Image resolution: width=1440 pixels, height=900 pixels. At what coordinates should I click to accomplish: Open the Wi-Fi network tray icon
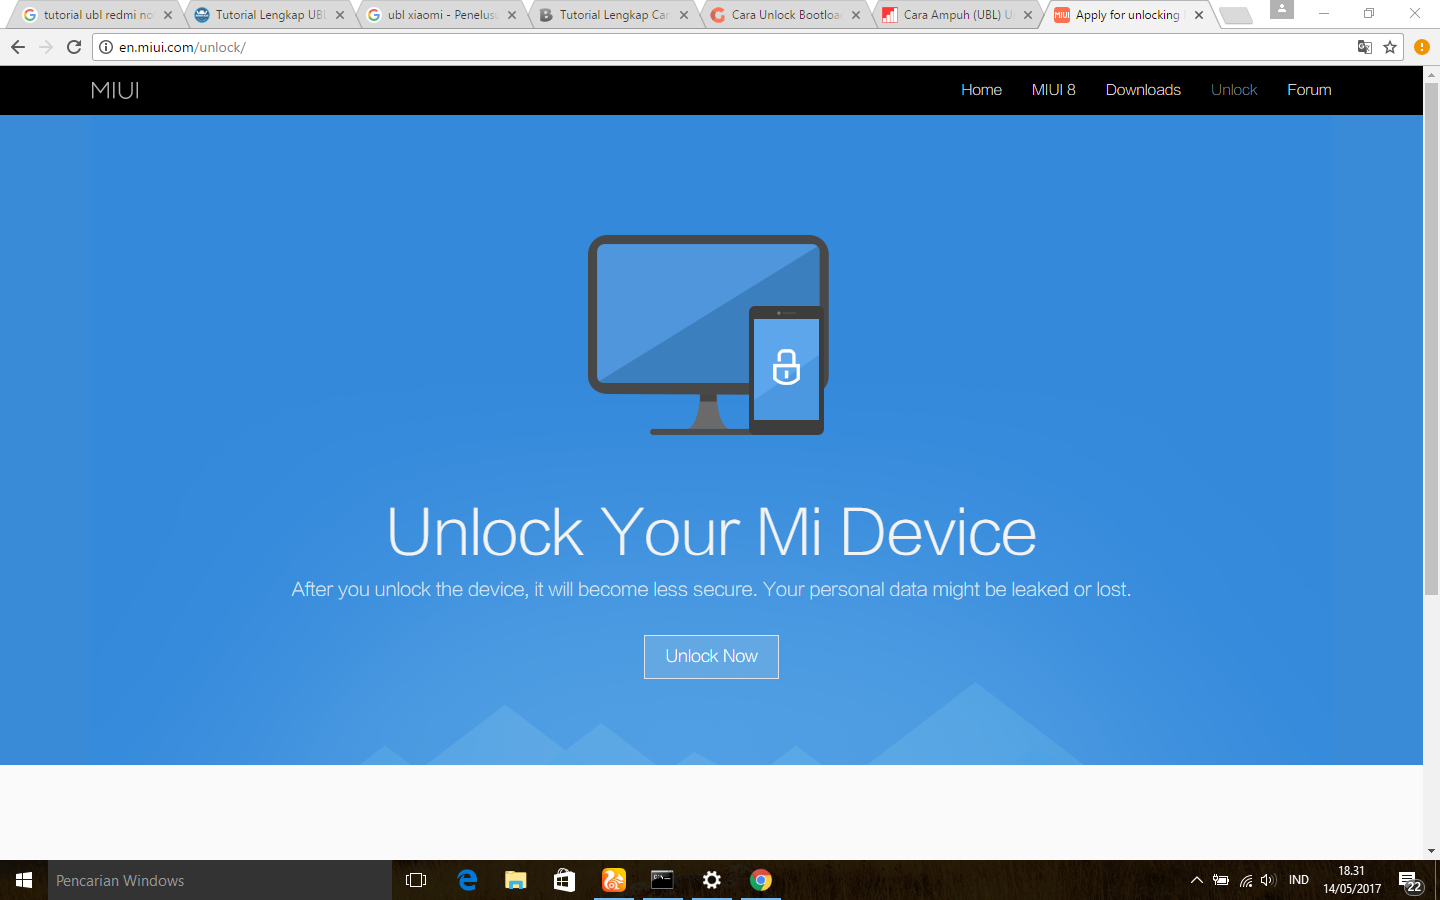tap(1246, 880)
